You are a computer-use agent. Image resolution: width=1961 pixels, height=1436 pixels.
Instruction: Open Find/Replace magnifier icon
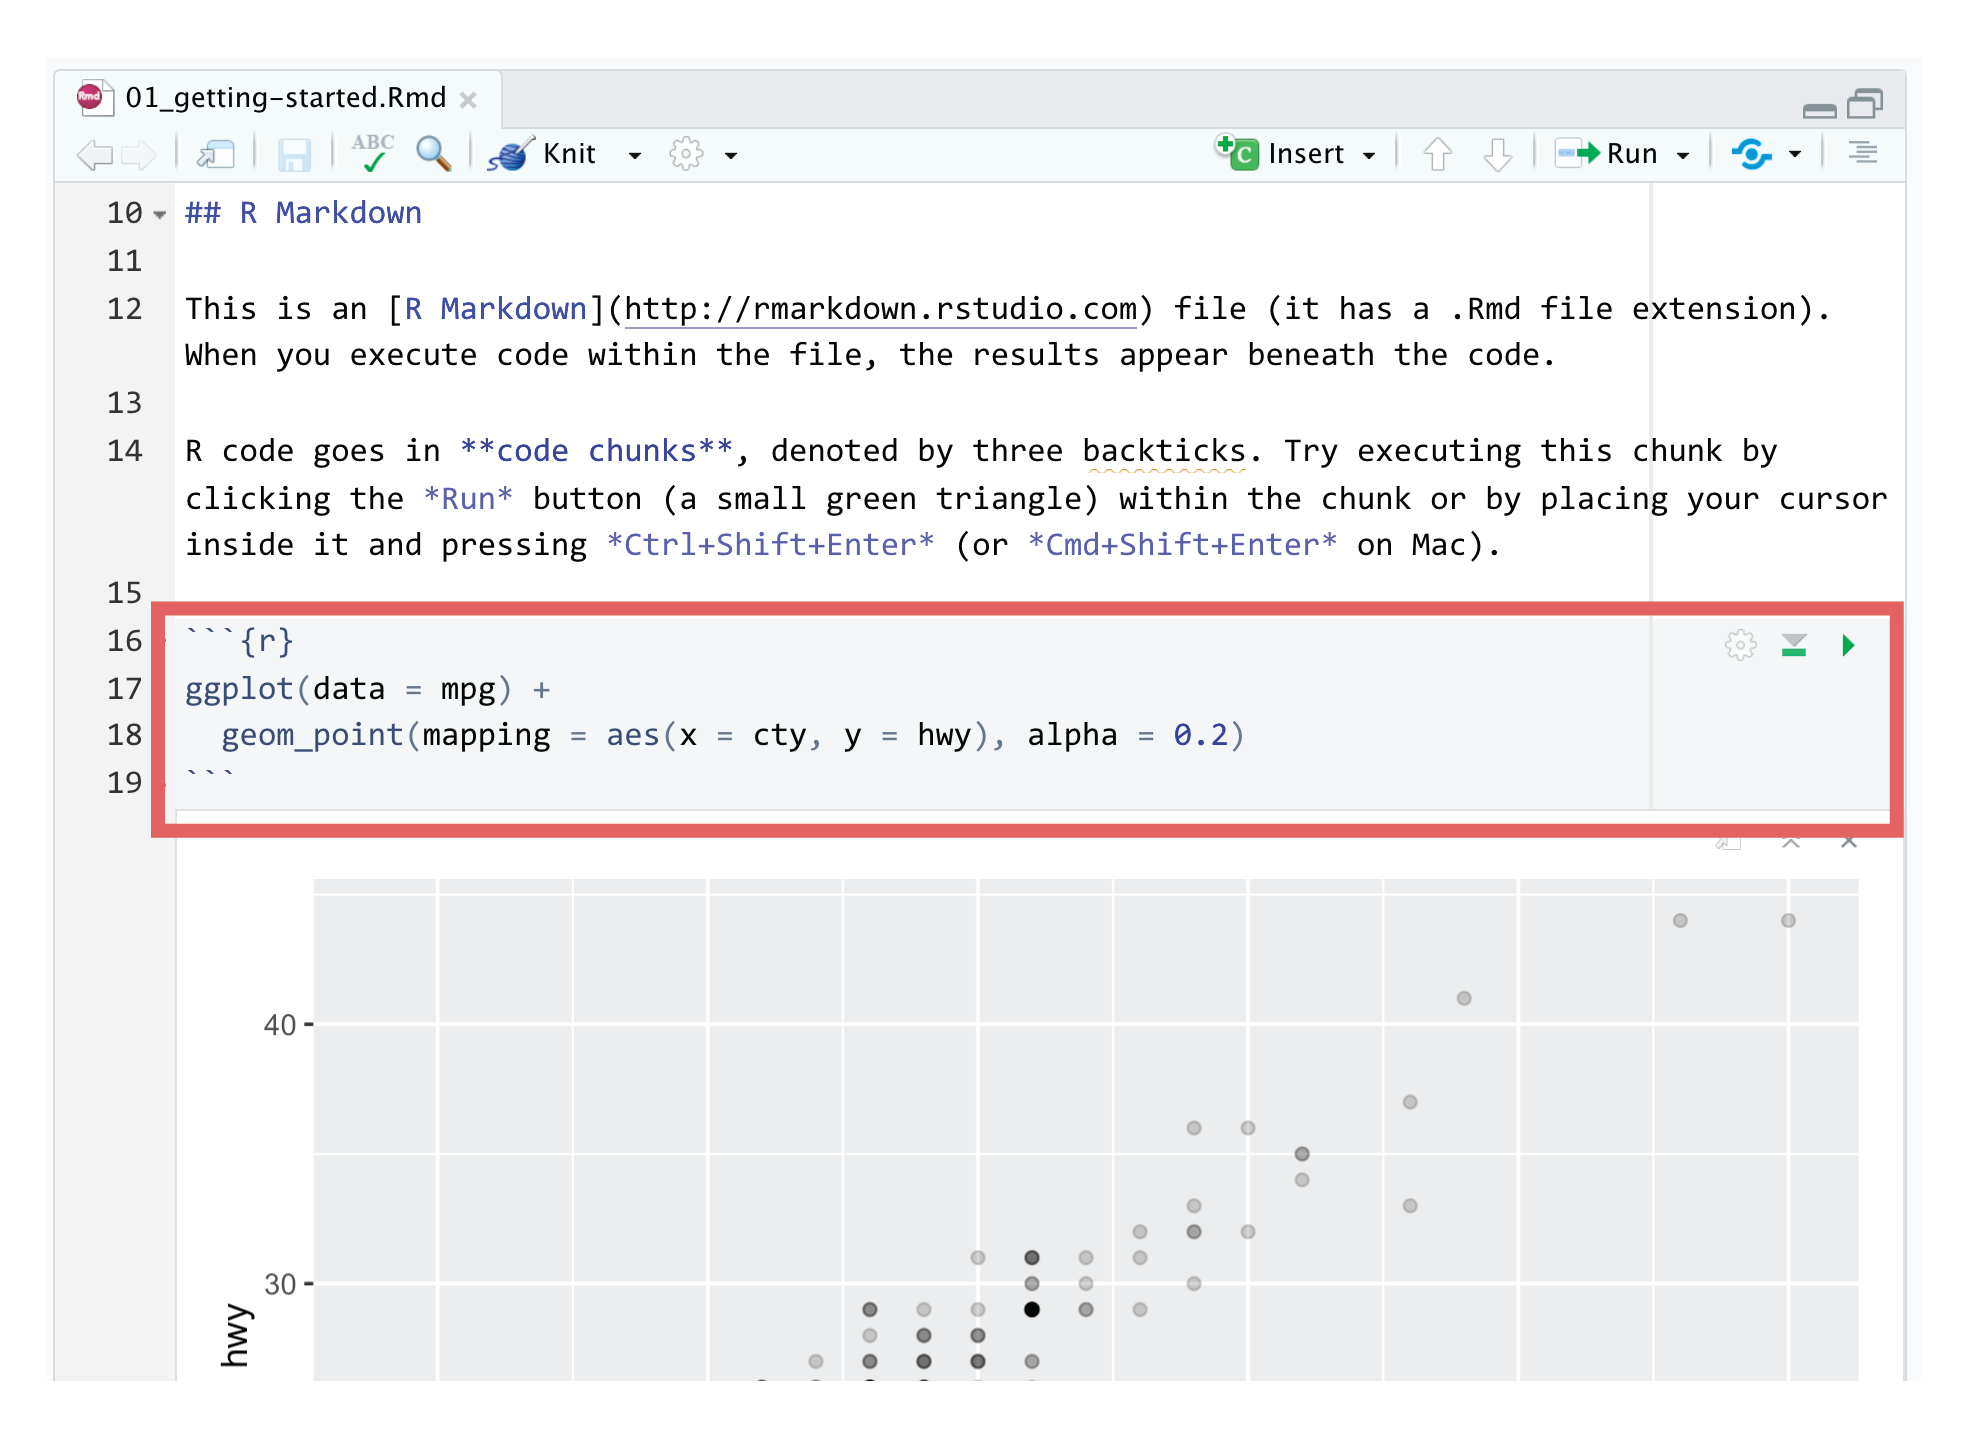[x=433, y=153]
